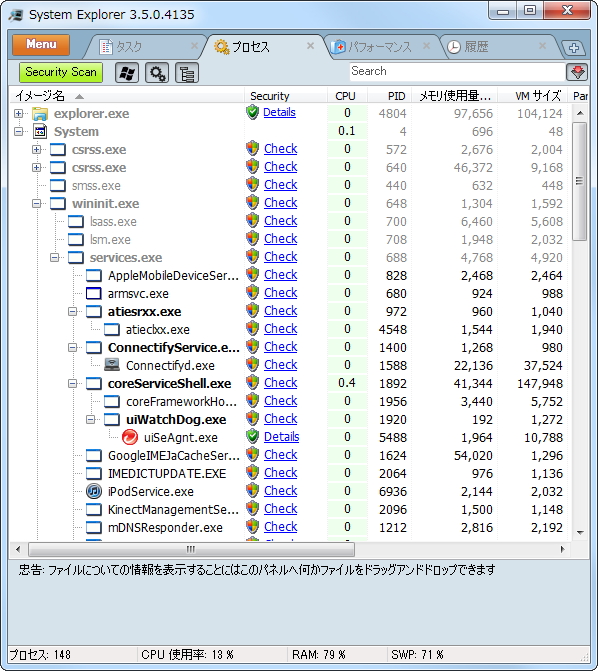Click the horizontal scrollbar right arrow
This screenshot has width=598, height=671.
tap(562, 549)
